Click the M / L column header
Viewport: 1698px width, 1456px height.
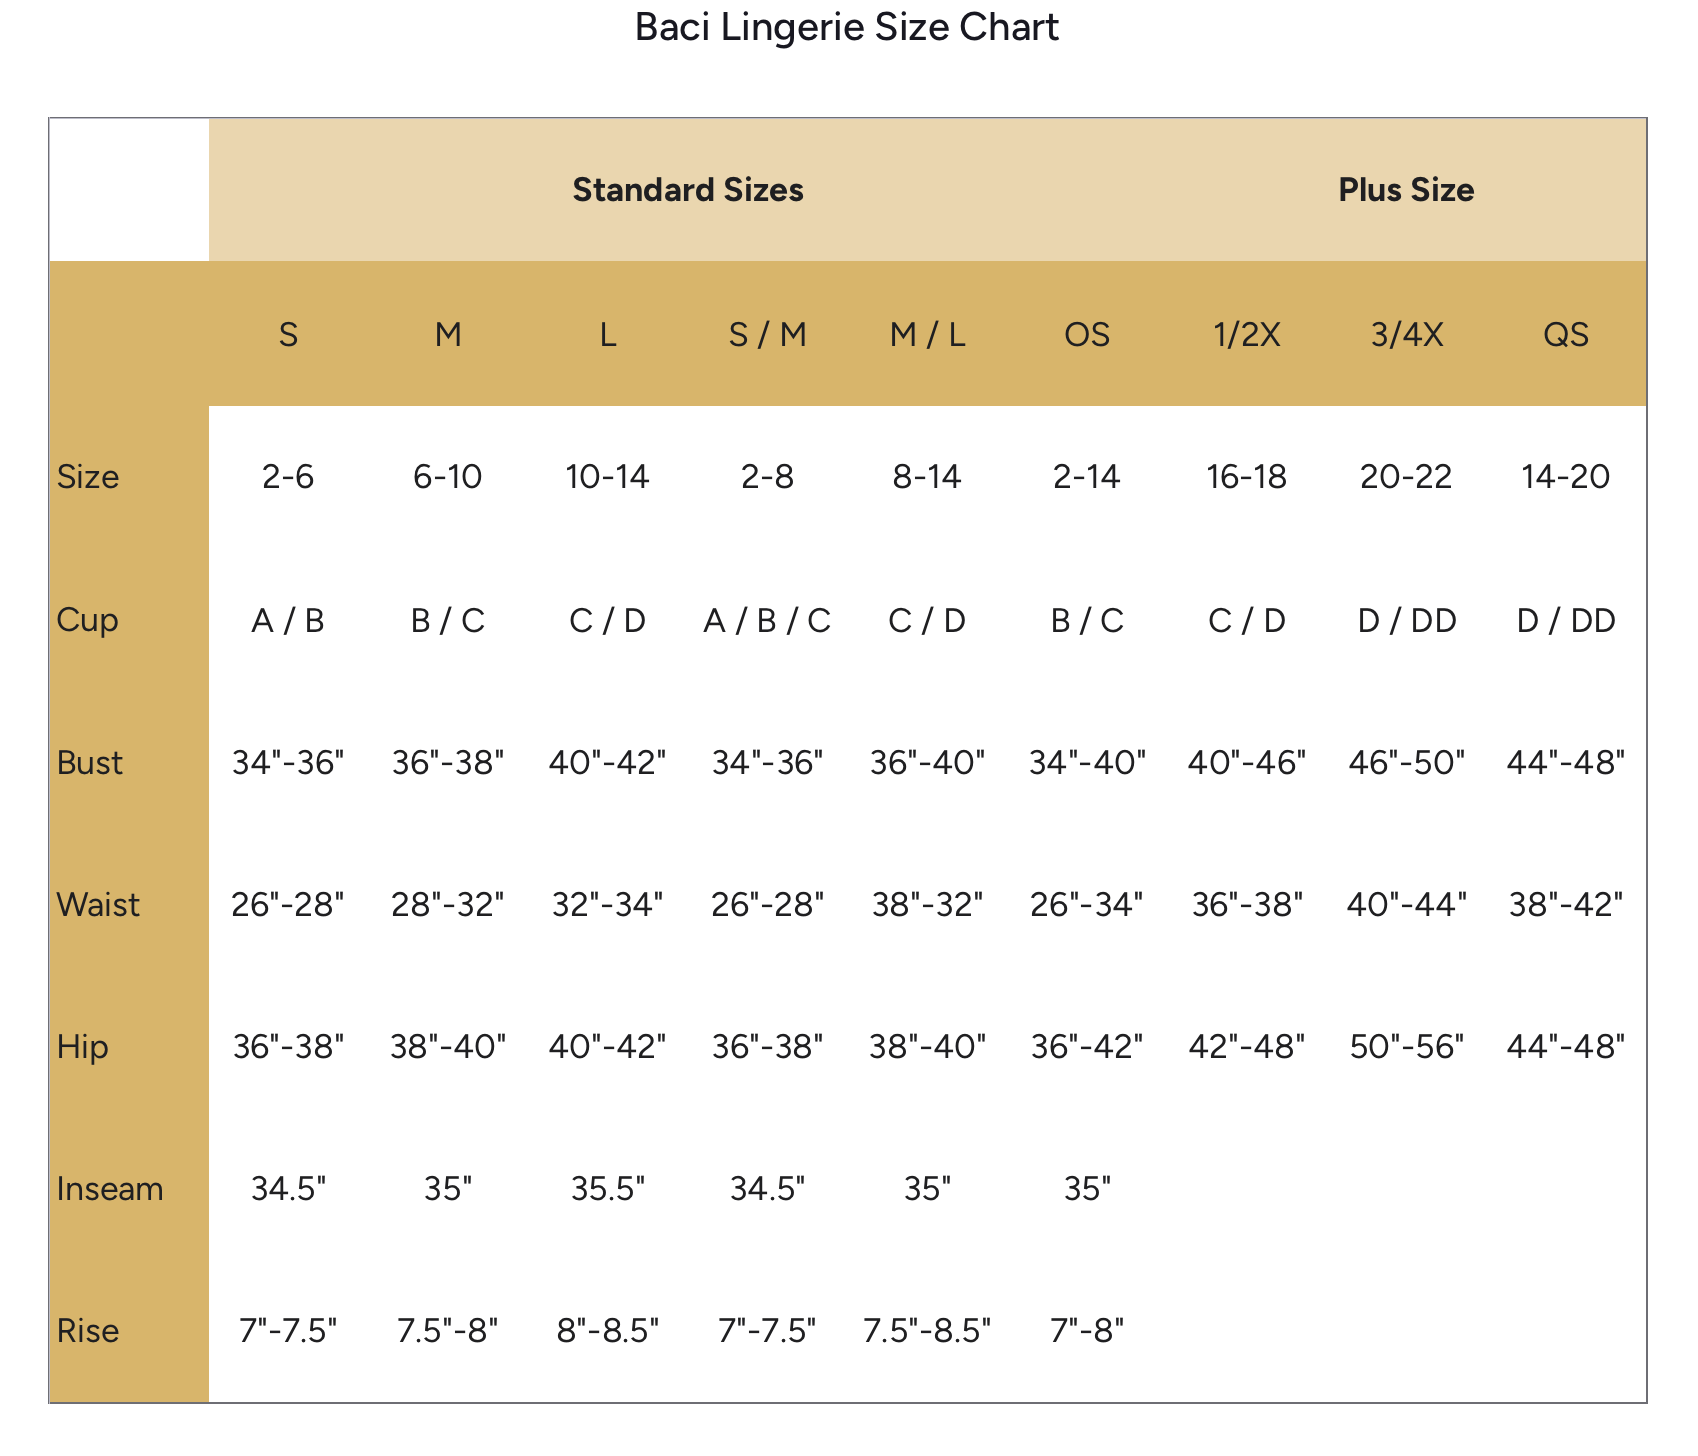click(x=927, y=335)
